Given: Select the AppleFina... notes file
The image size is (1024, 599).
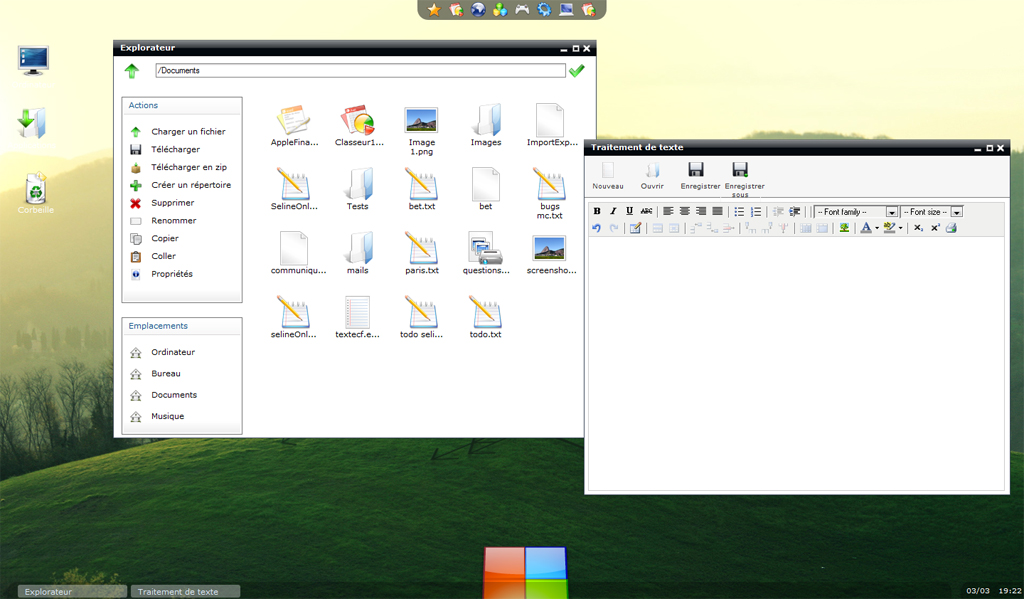Looking at the screenshot, I should (294, 125).
